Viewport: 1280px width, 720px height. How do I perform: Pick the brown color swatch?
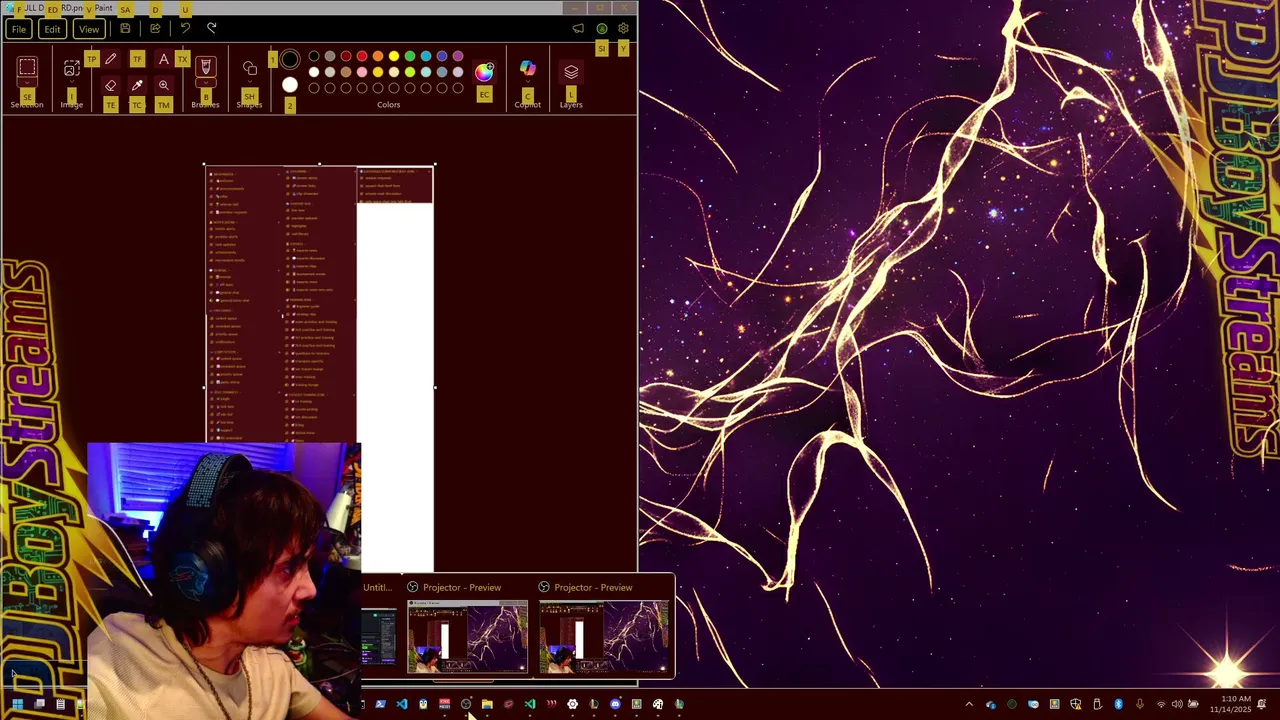(x=346, y=72)
